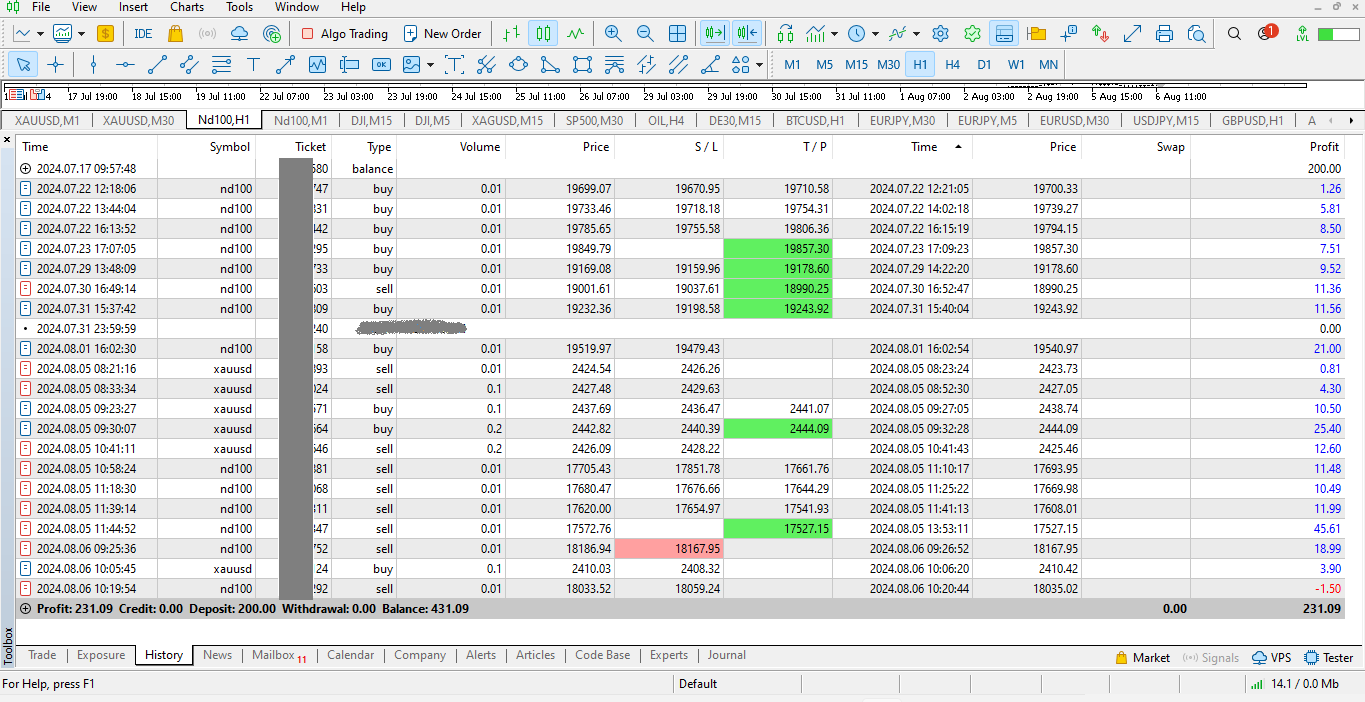Click the New Order button

[x=442, y=33]
